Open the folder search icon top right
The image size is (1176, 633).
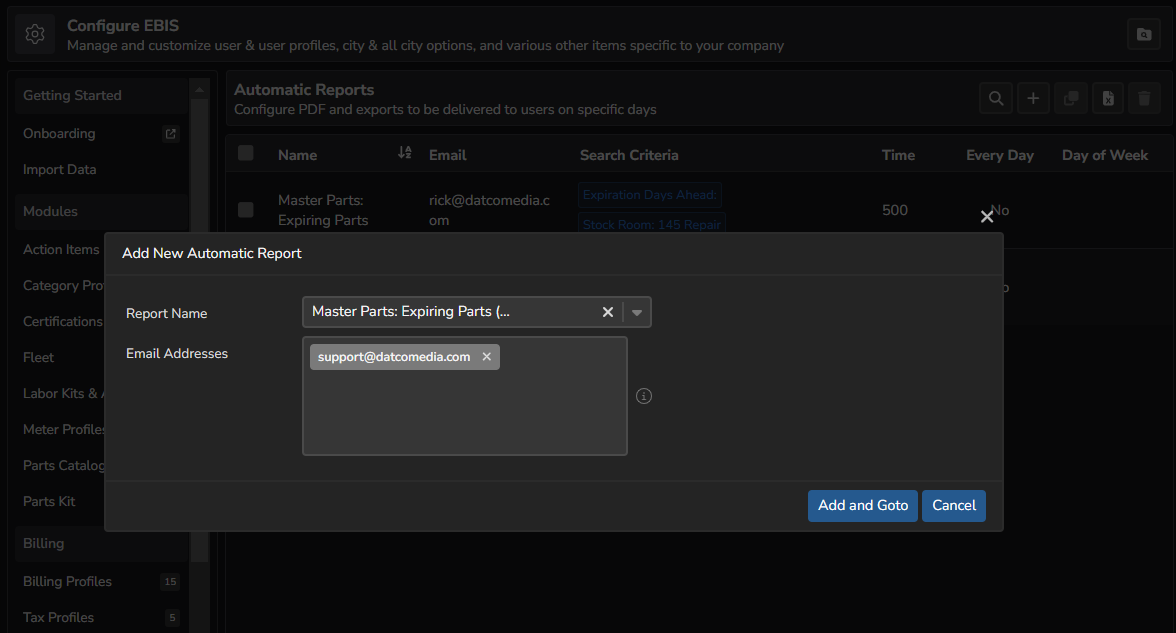click(x=1143, y=34)
